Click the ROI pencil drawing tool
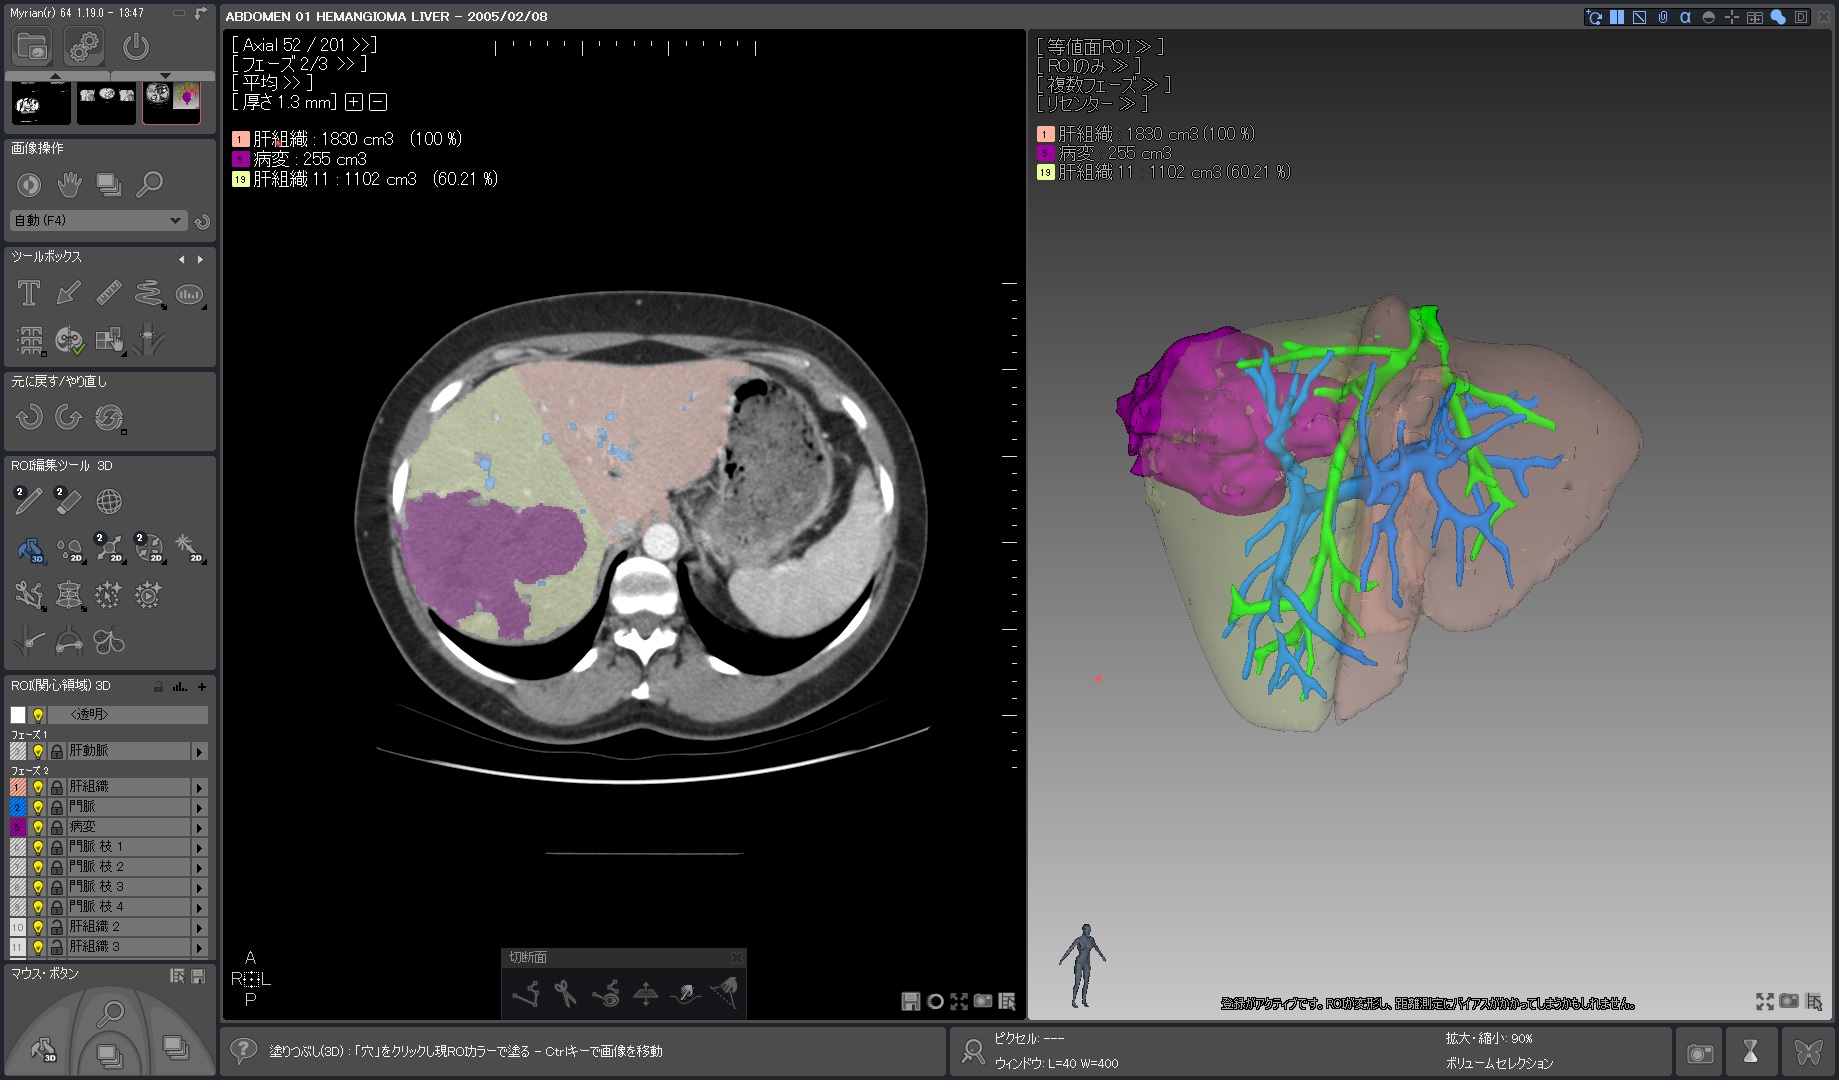 (x=28, y=501)
